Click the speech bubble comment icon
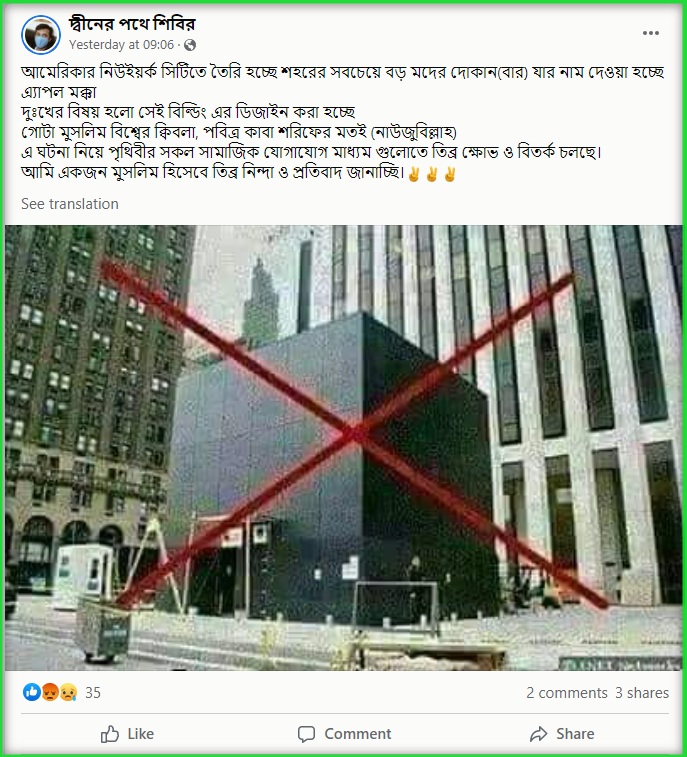 point(307,734)
